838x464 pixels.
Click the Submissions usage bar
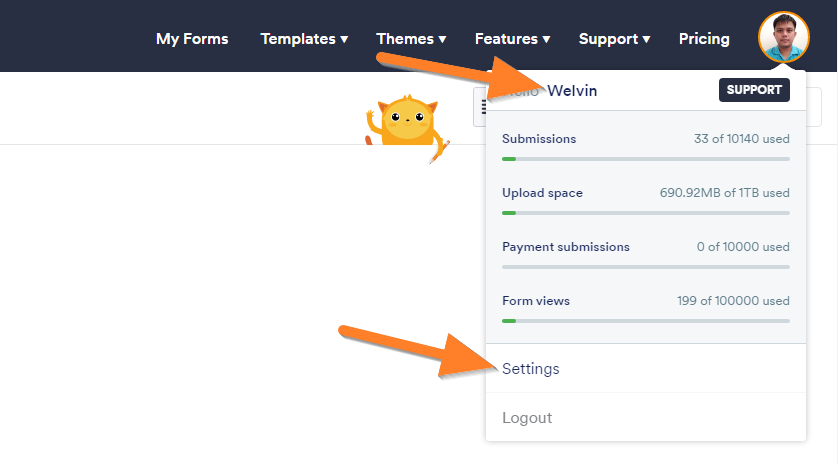pos(646,159)
